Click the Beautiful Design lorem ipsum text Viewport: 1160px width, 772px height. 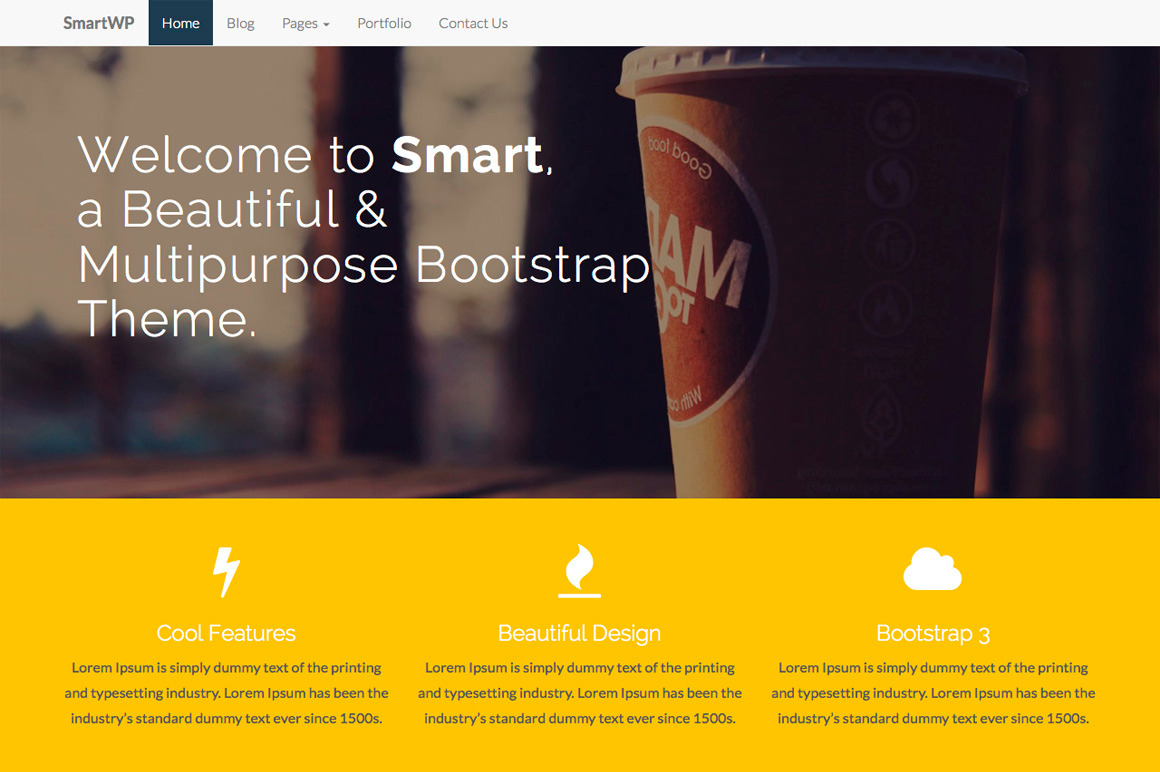click(579, 692)
